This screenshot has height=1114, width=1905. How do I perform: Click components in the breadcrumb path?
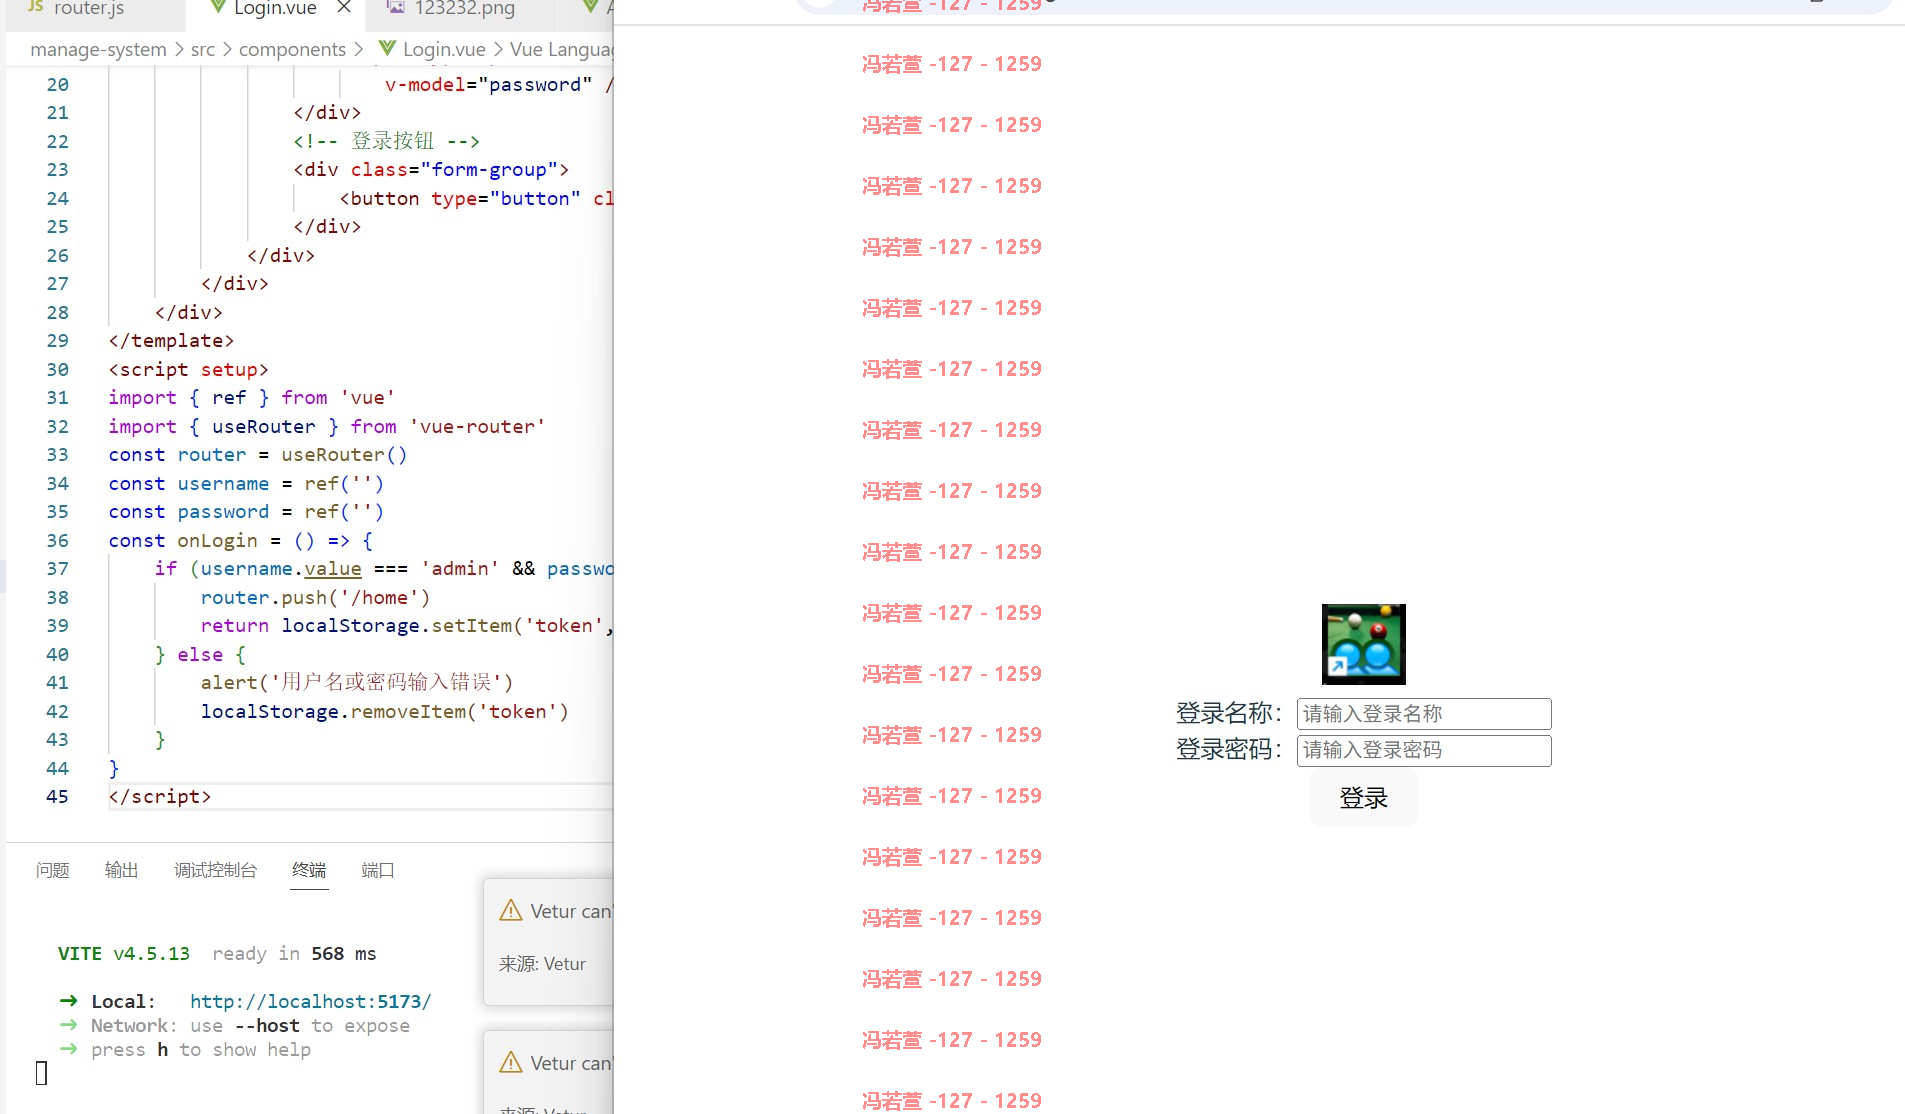292,49
